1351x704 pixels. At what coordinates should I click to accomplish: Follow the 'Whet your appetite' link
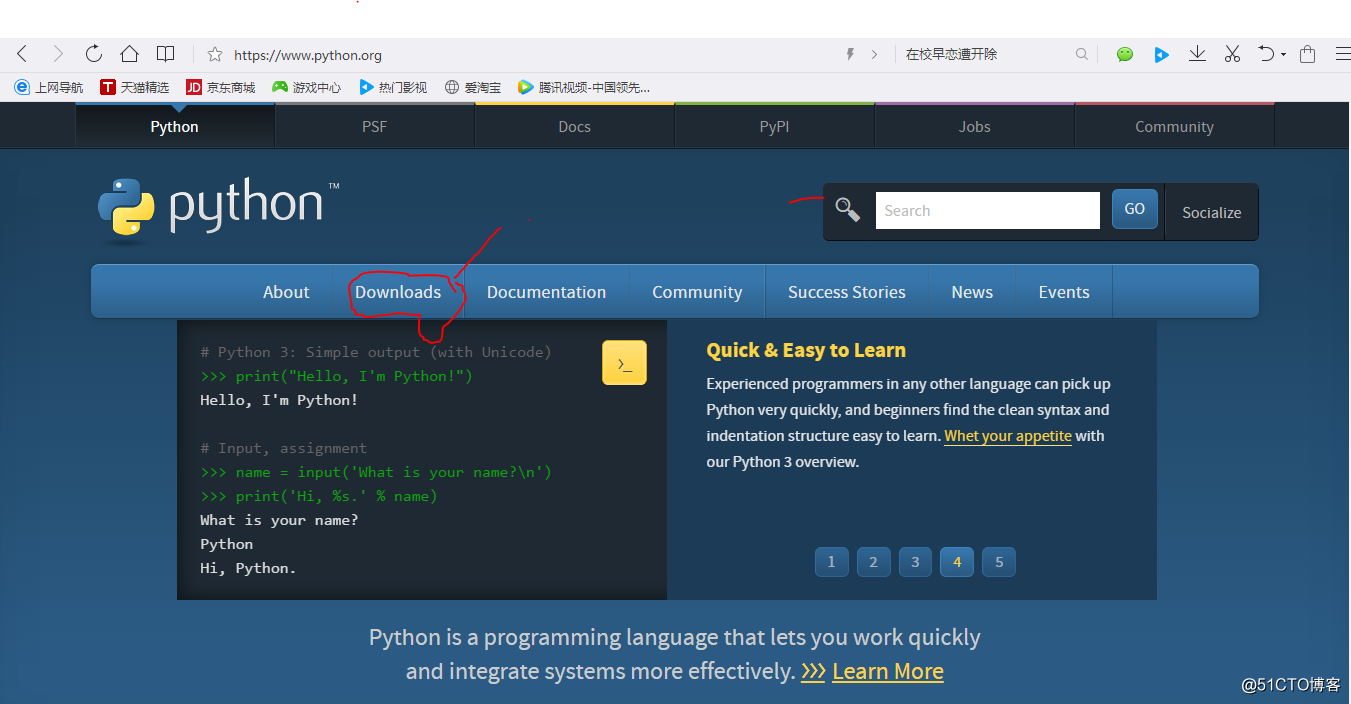1008,436
